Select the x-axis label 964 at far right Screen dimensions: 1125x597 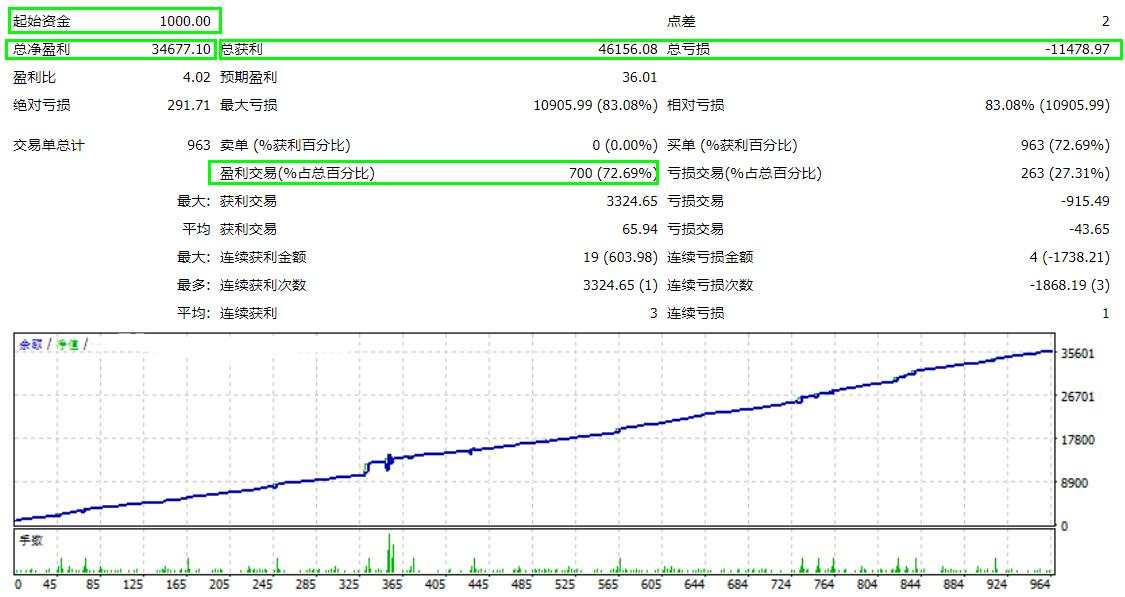pos(1037,585)
